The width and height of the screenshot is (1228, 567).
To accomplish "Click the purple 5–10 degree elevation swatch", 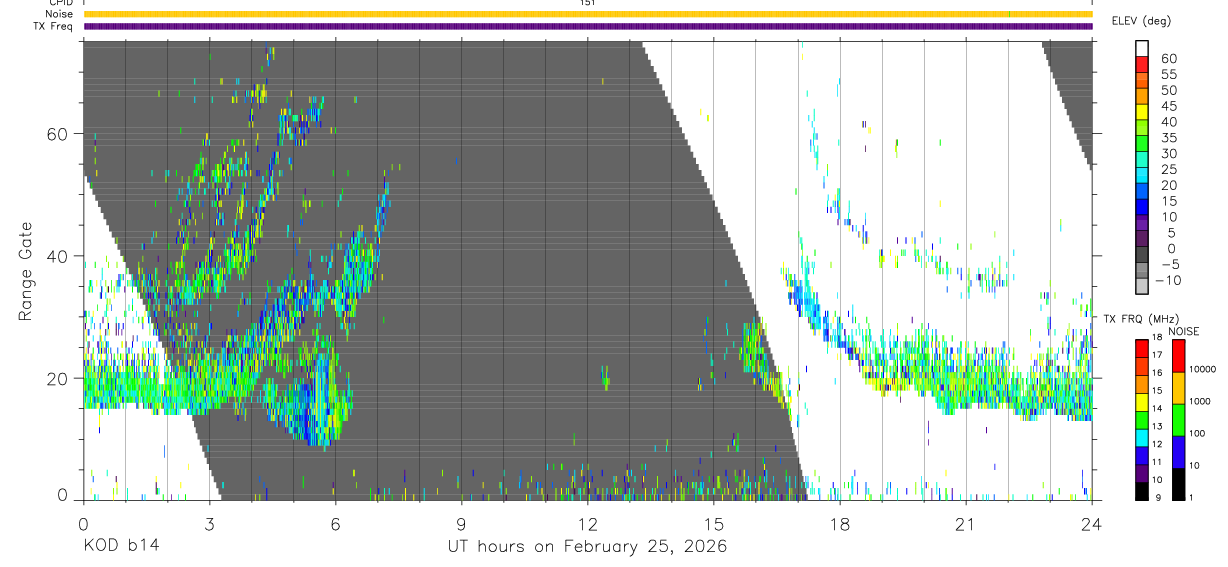I will click(1142, 224).
